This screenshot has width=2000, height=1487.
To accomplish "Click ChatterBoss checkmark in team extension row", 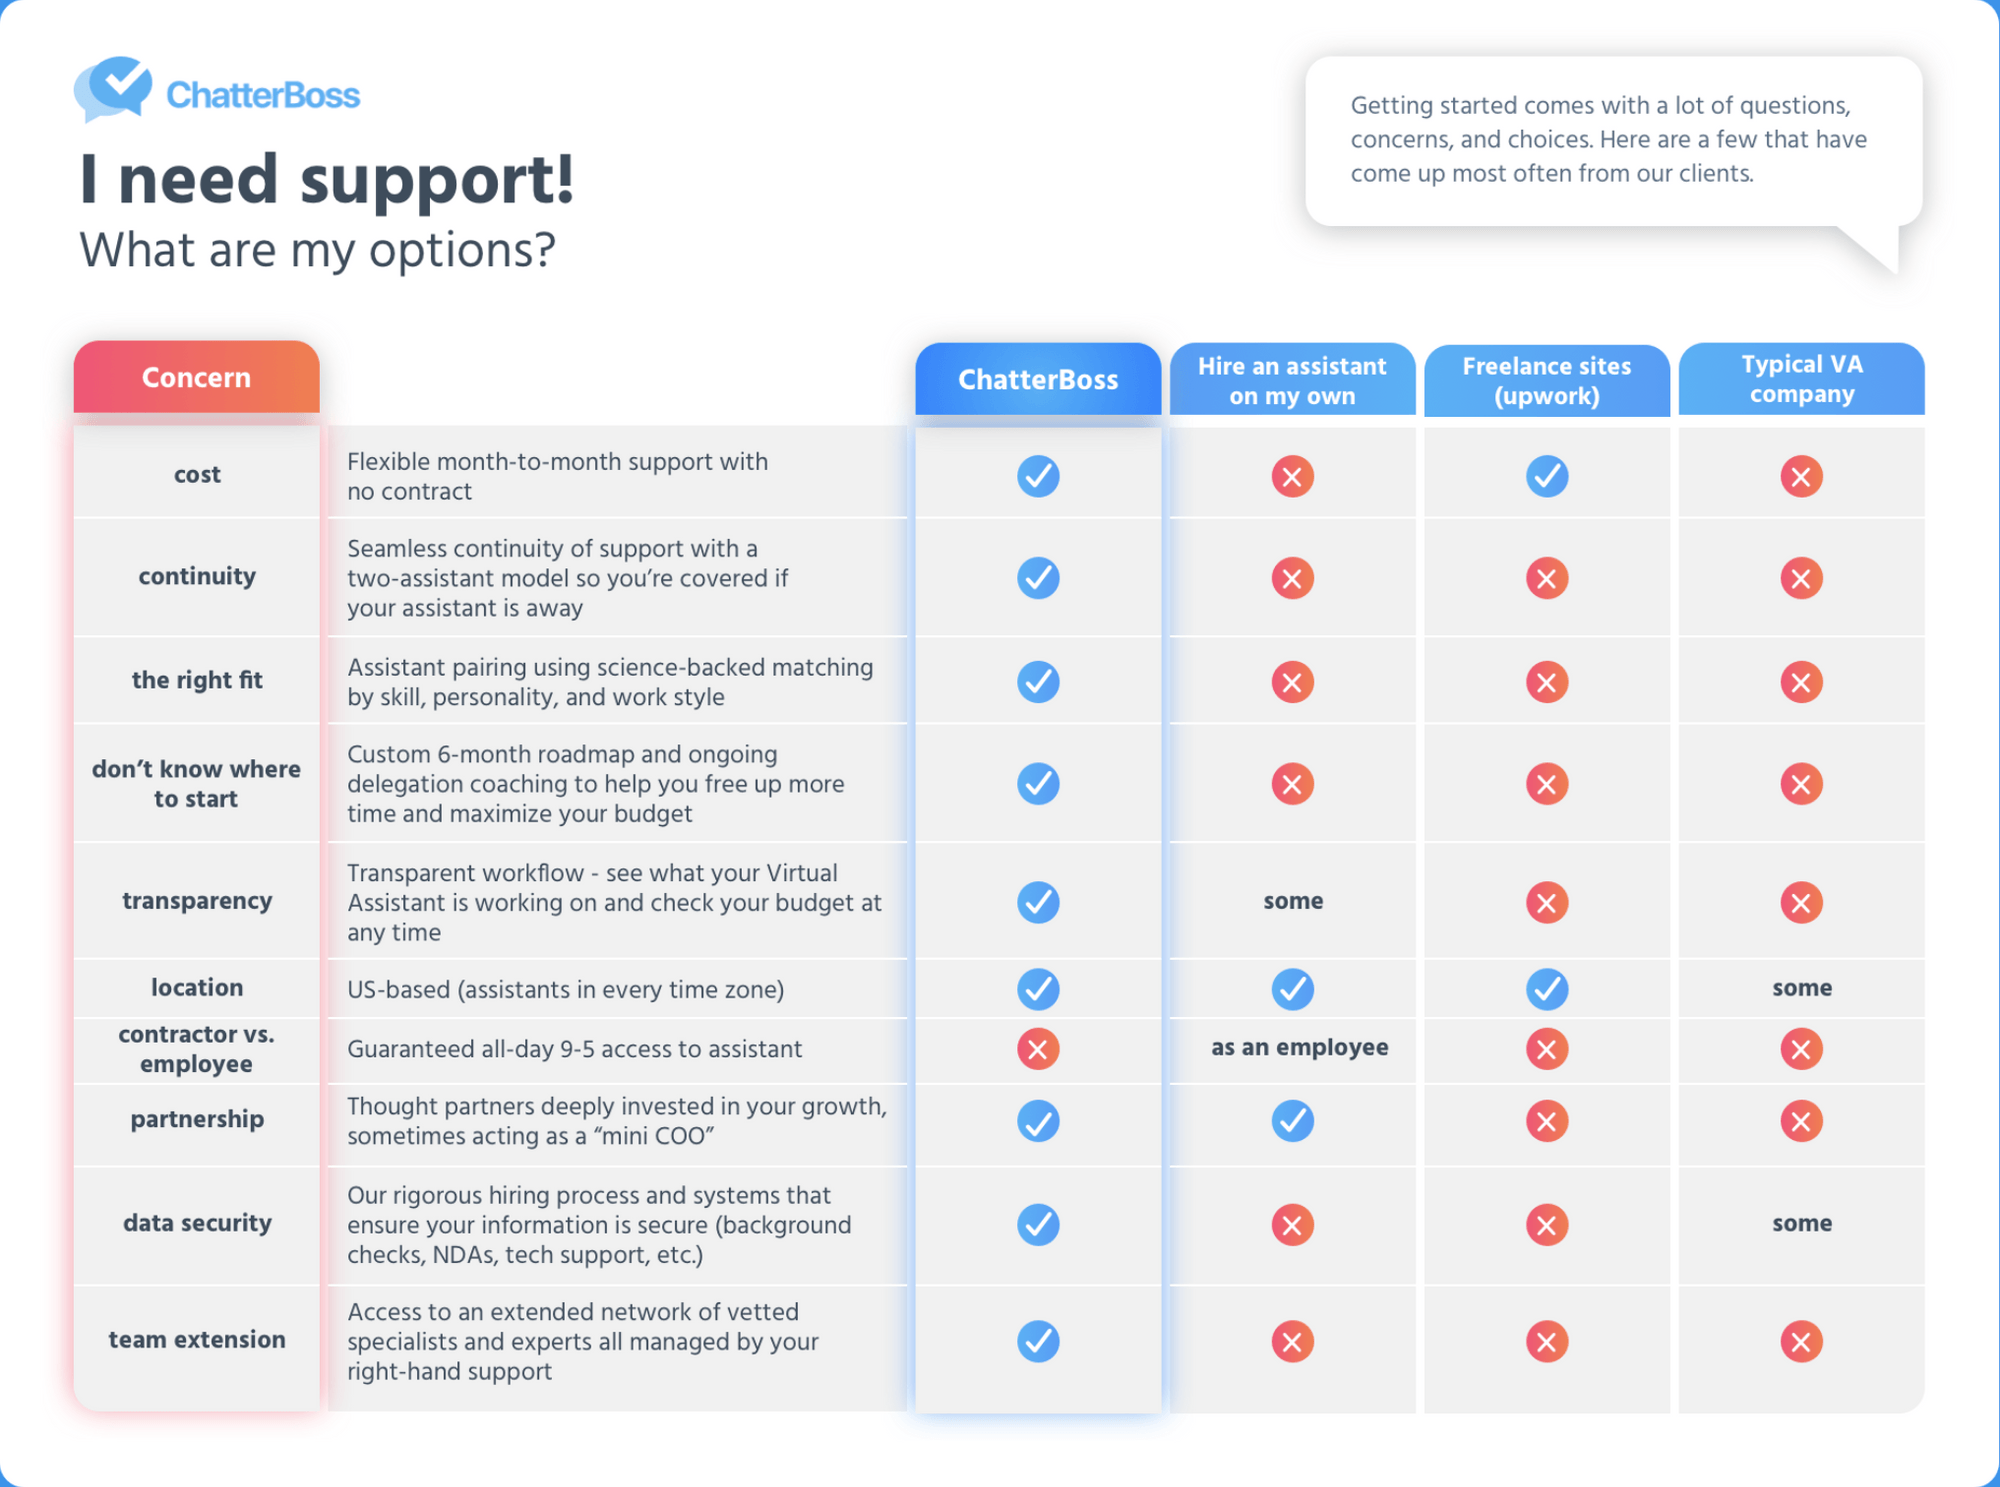I will [x=1038, y=1341].
